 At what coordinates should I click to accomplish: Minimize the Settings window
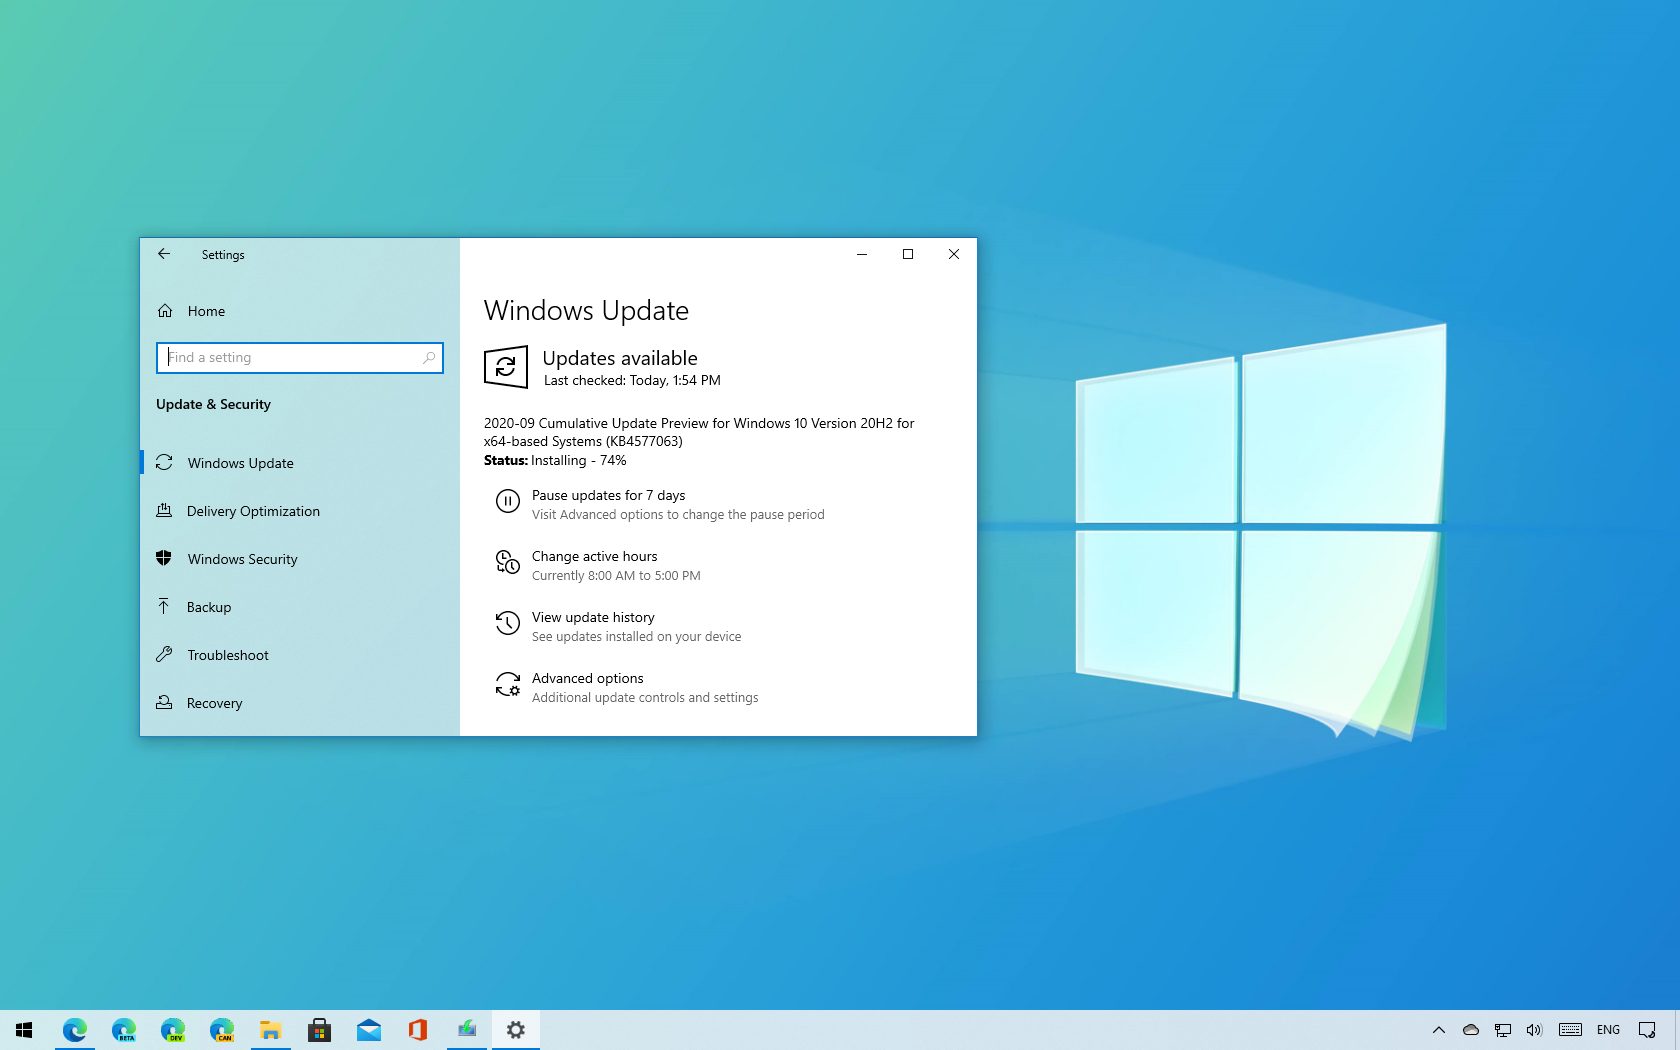[862, 254]
